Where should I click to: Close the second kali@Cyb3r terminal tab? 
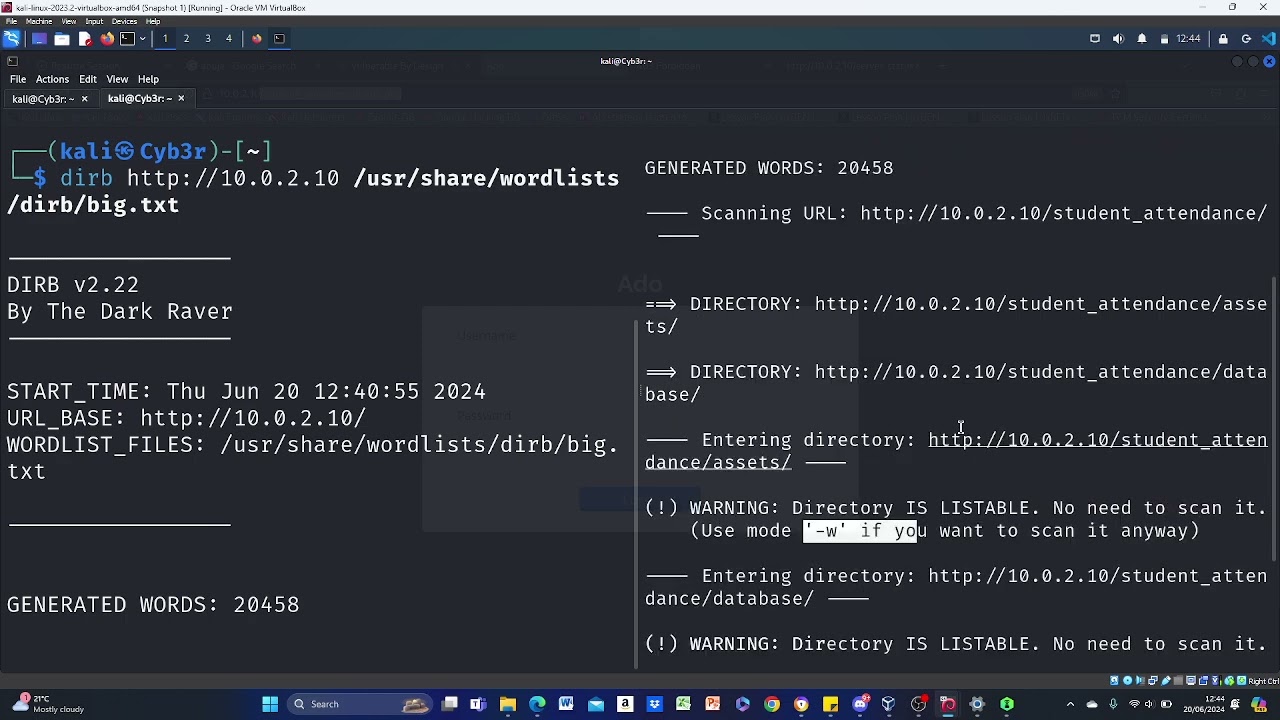[x=181, y=98]
